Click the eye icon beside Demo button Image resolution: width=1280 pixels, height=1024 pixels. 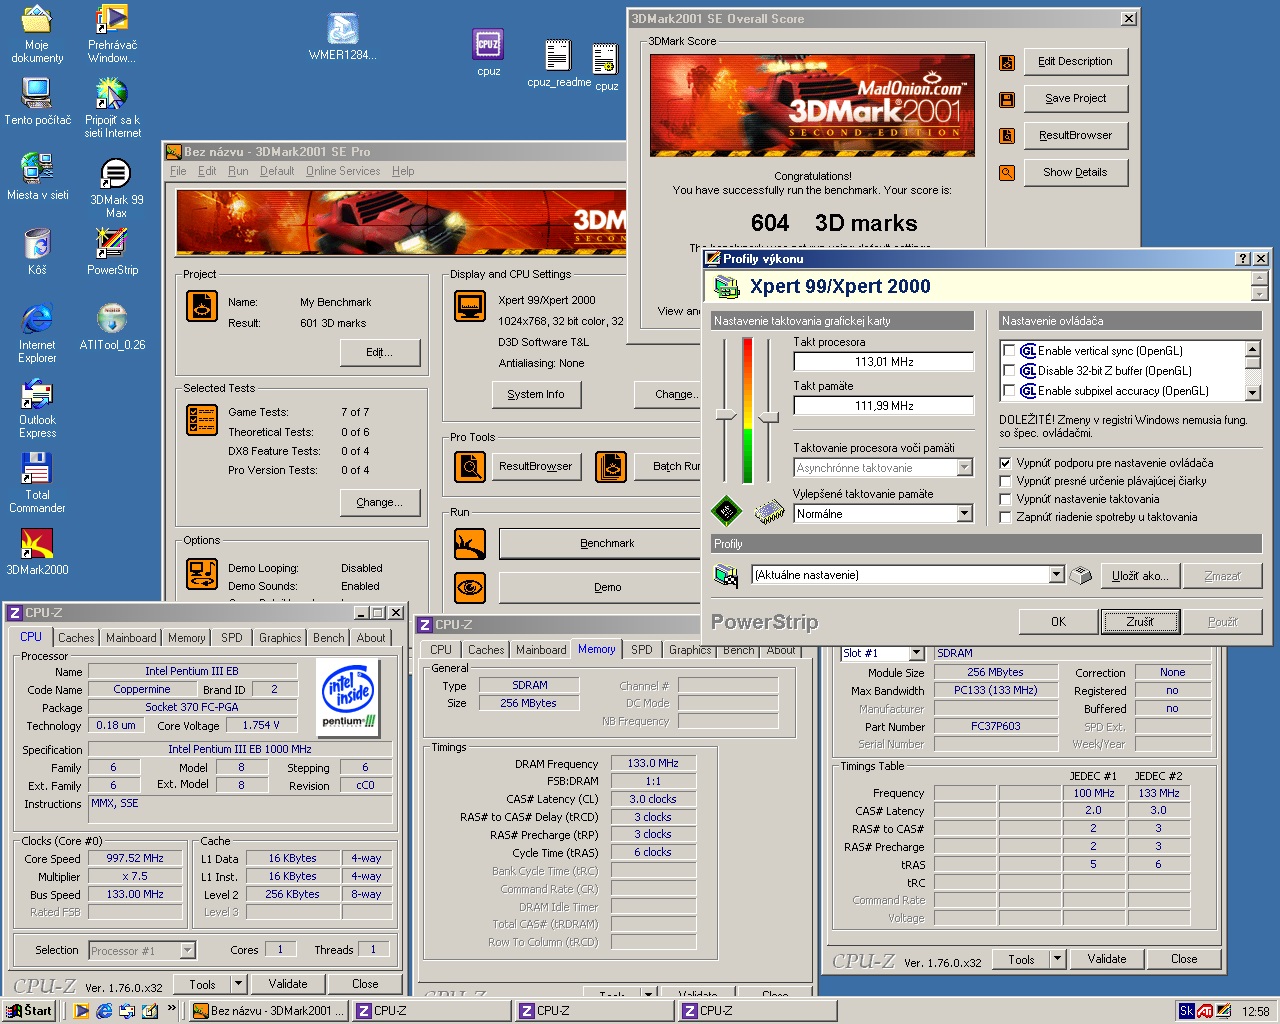click(470, 588)
